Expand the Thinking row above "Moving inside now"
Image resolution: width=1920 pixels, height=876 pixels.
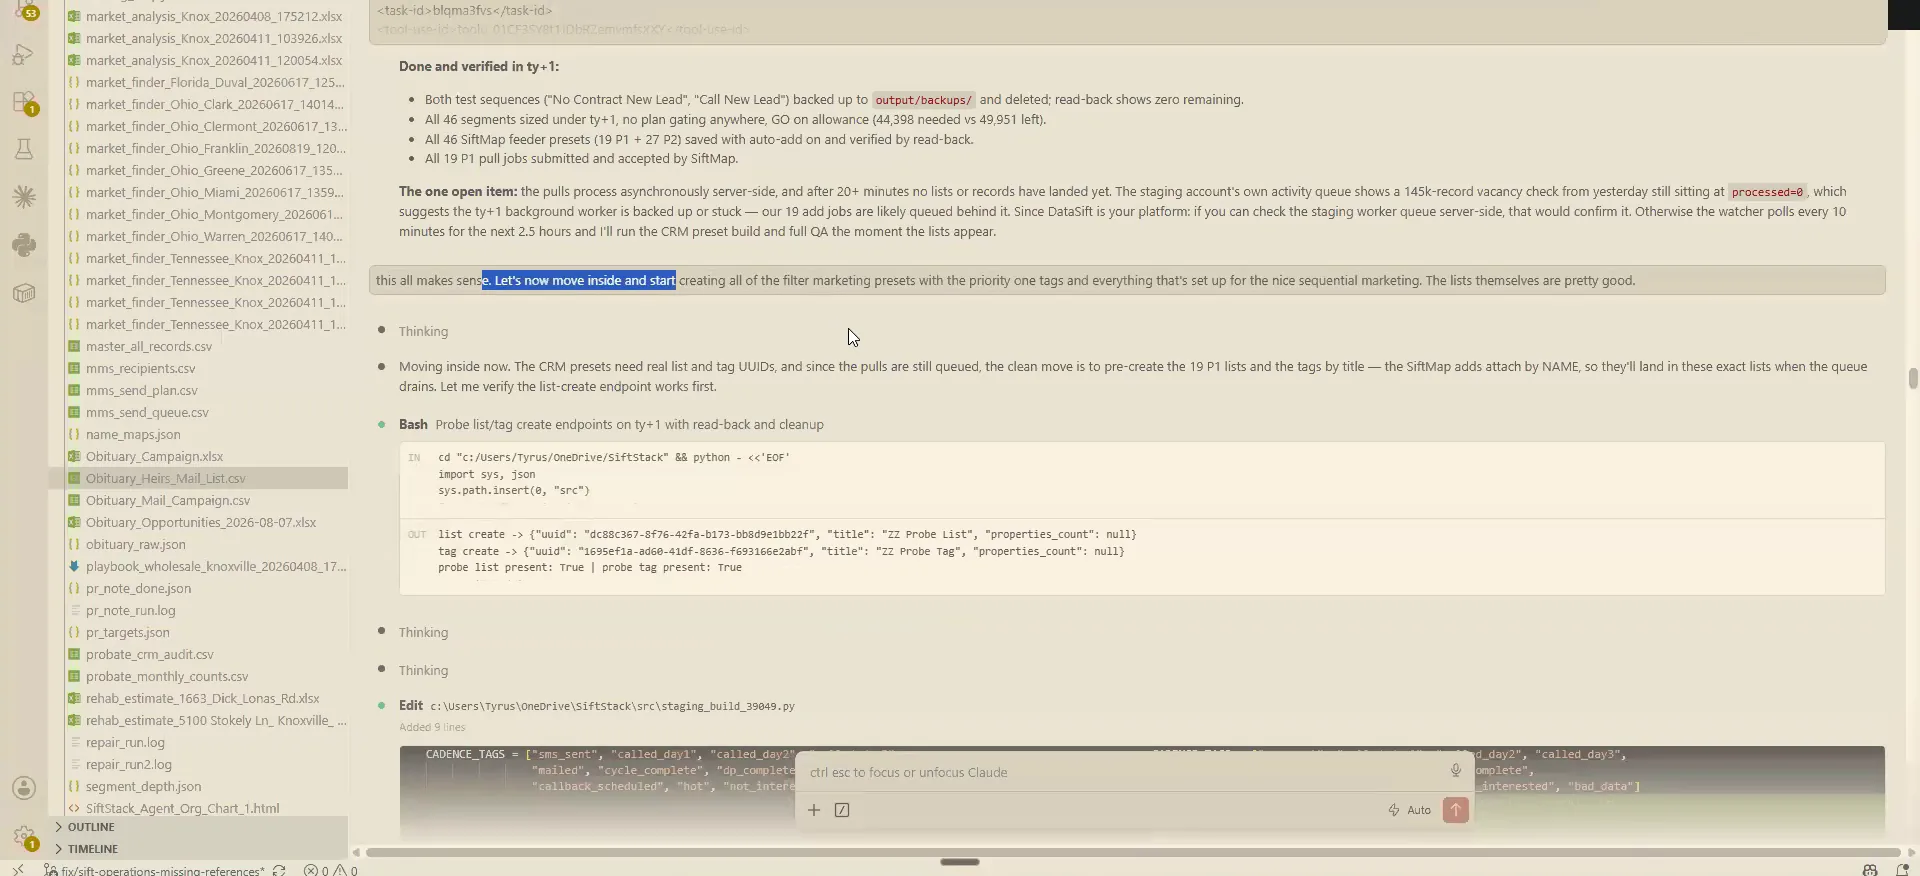(423, 331)
